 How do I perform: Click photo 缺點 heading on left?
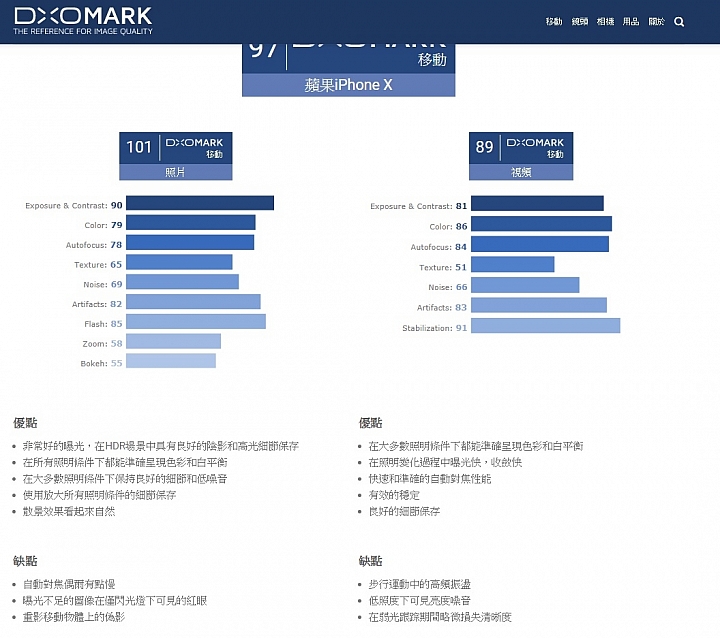(25, 561)
